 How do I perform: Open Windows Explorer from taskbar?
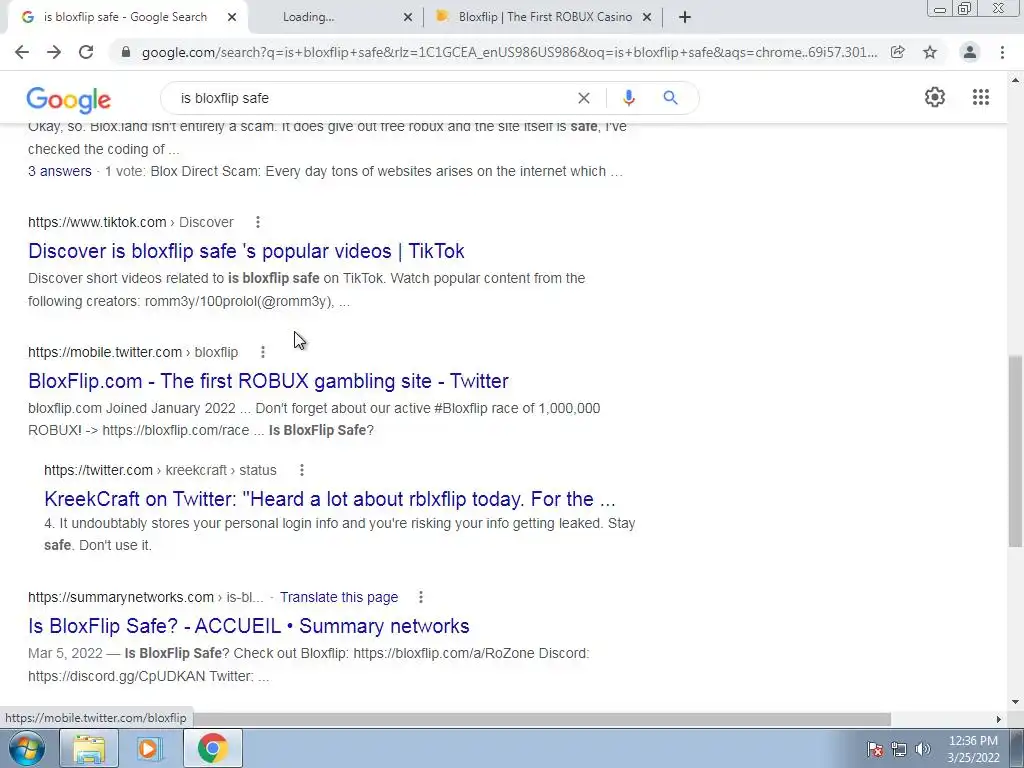click(89, 748)
